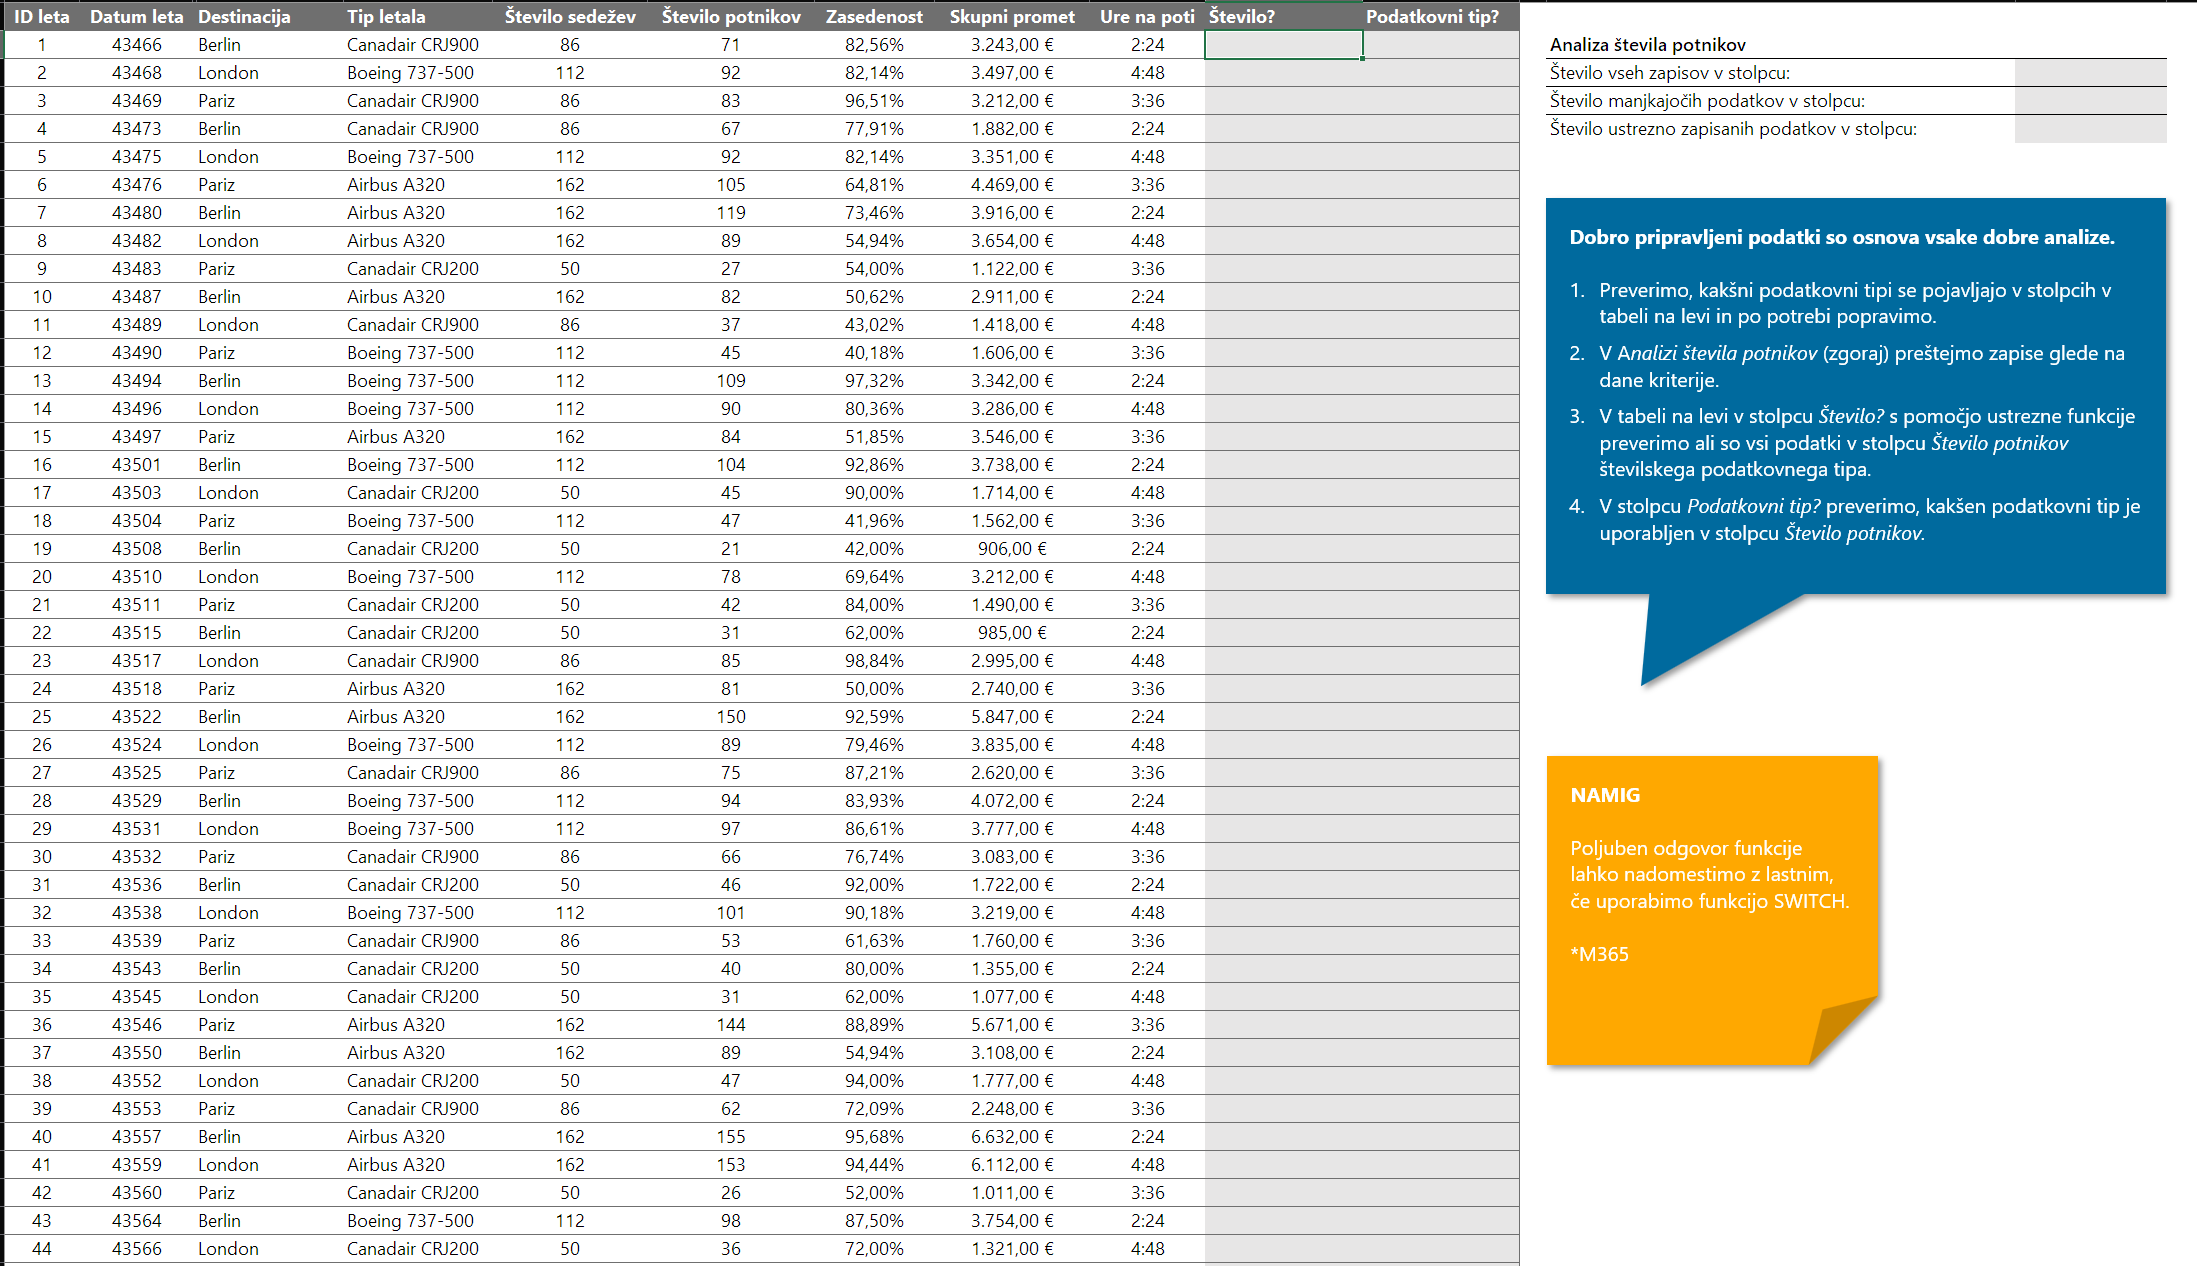Select revenue 6.632,00 € in row 40

click(1012, 1137)
